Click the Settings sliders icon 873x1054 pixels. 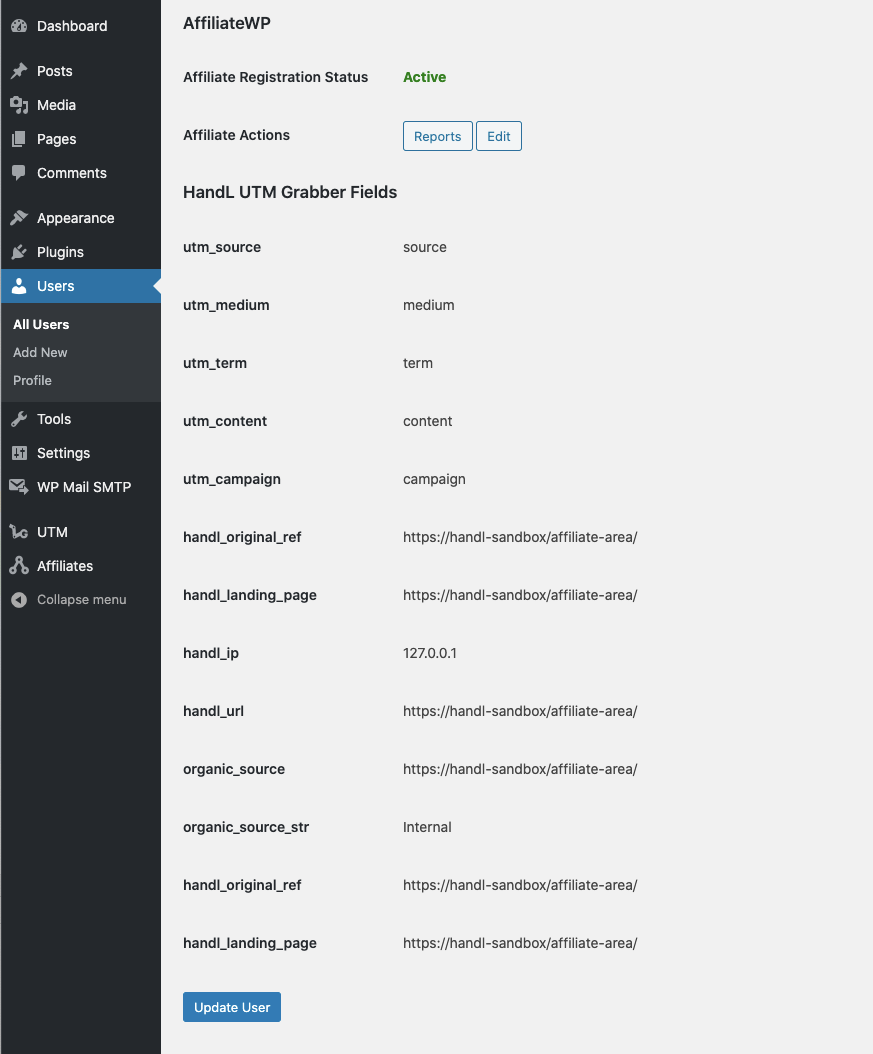tap(19, 453)
